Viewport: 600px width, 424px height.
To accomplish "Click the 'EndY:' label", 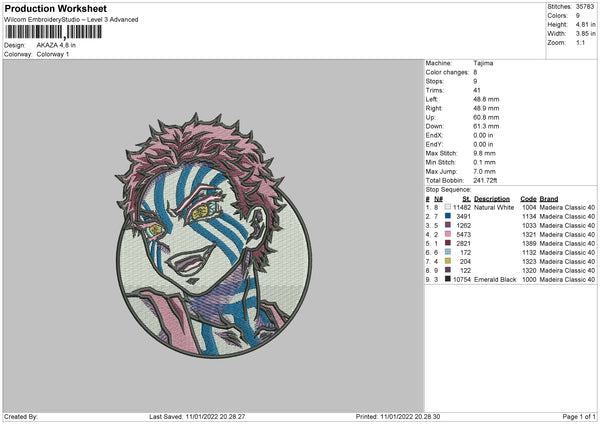I will (434, 144).
